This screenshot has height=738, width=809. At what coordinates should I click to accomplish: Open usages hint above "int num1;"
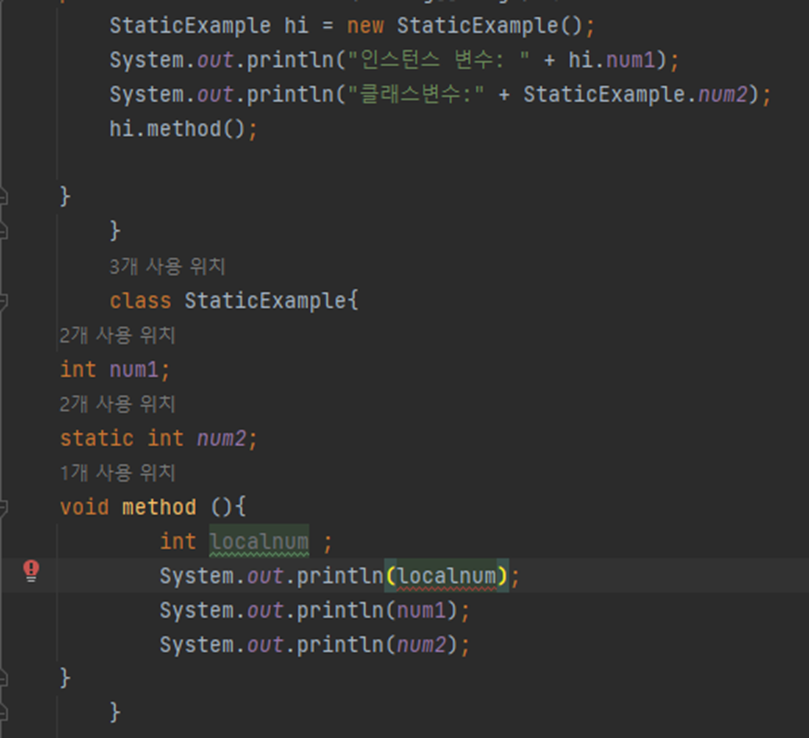(x=118, y=335)
